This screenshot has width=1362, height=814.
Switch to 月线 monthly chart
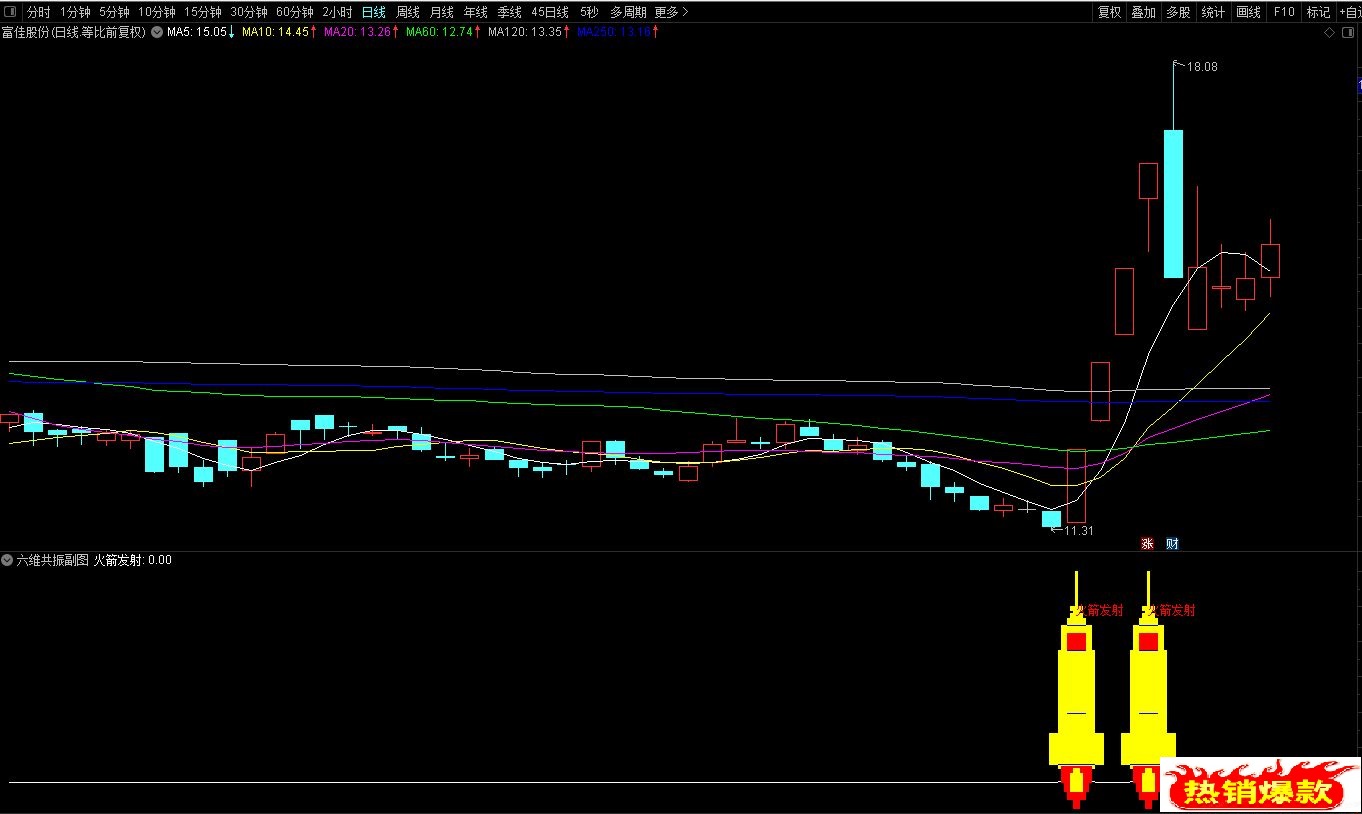coord(441,12)
